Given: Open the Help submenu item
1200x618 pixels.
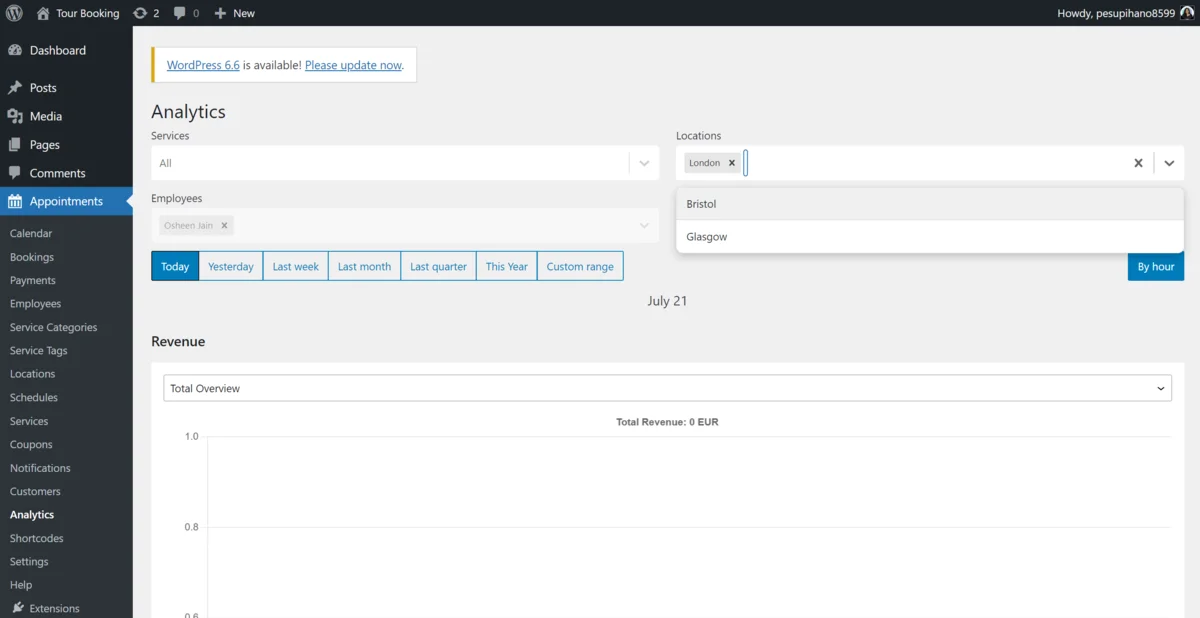Looking at the screenshot, I should coord(21,585).
